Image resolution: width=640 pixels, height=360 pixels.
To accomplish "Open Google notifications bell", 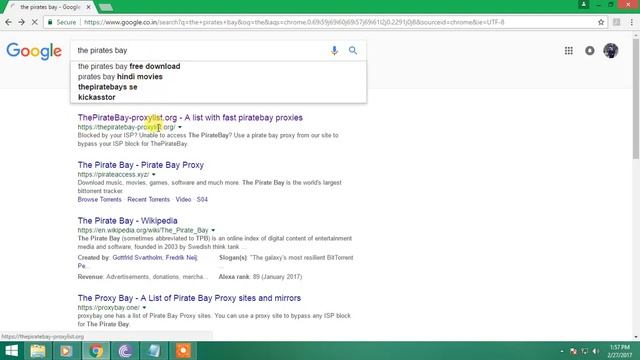I will click(x=590, y=51).
